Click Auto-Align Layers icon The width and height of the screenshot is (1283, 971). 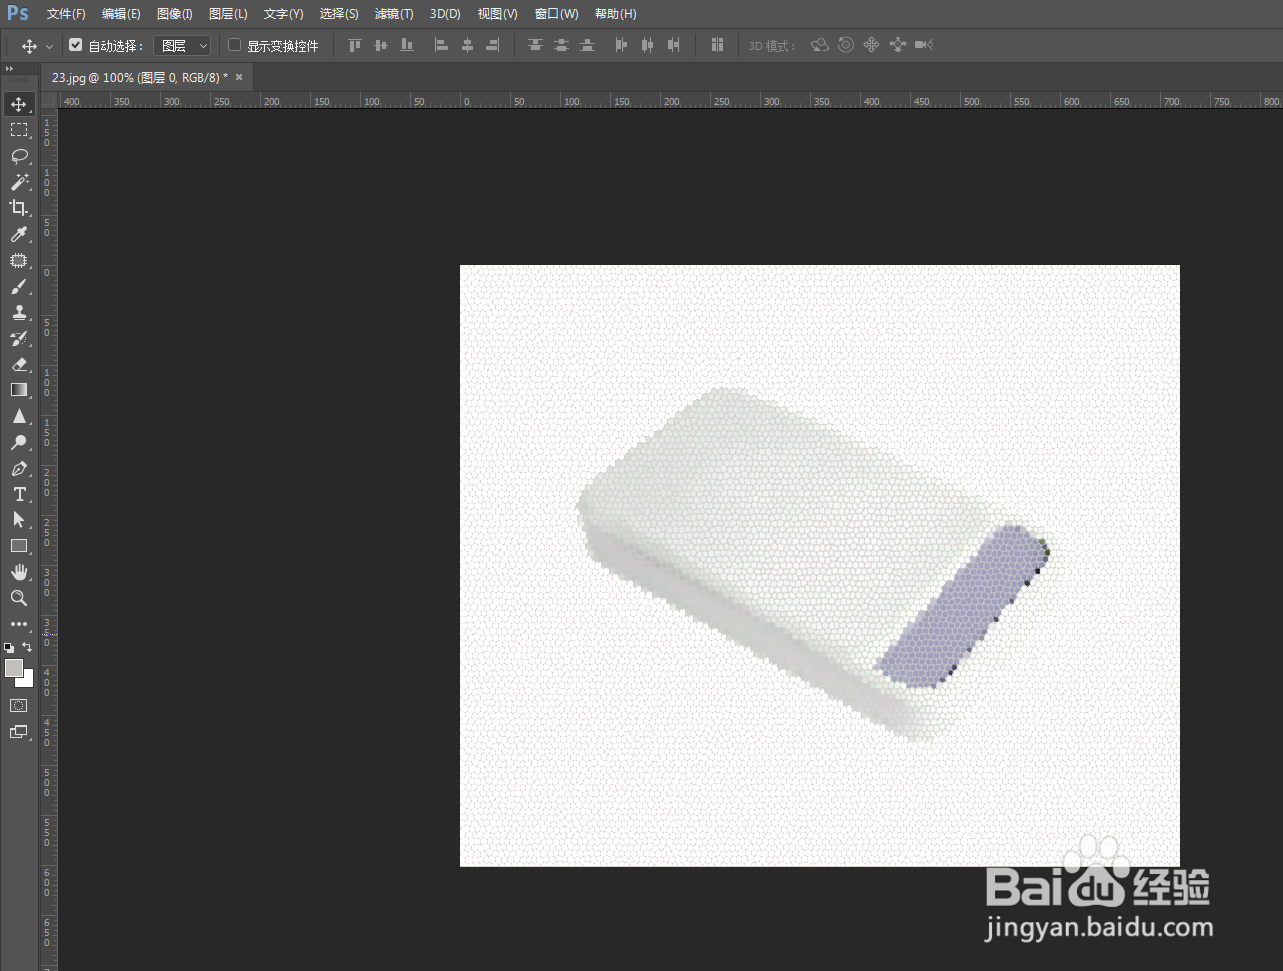tap(717, 45)
